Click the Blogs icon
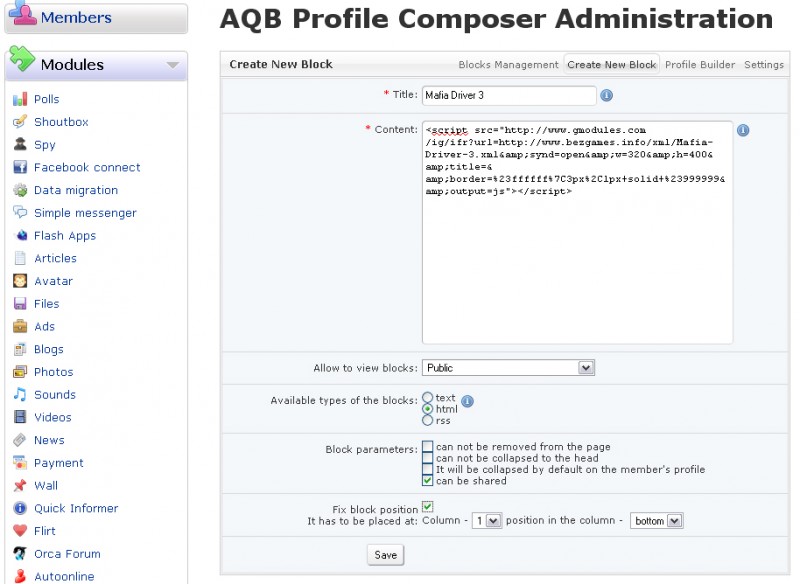Screen dimensions: 800x584 (x=20, y=349)
